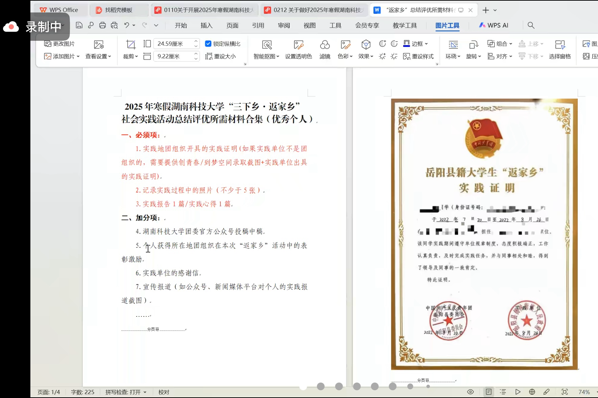
Task: Click the Undo arrow icon
Action: (x=126, y=25)
